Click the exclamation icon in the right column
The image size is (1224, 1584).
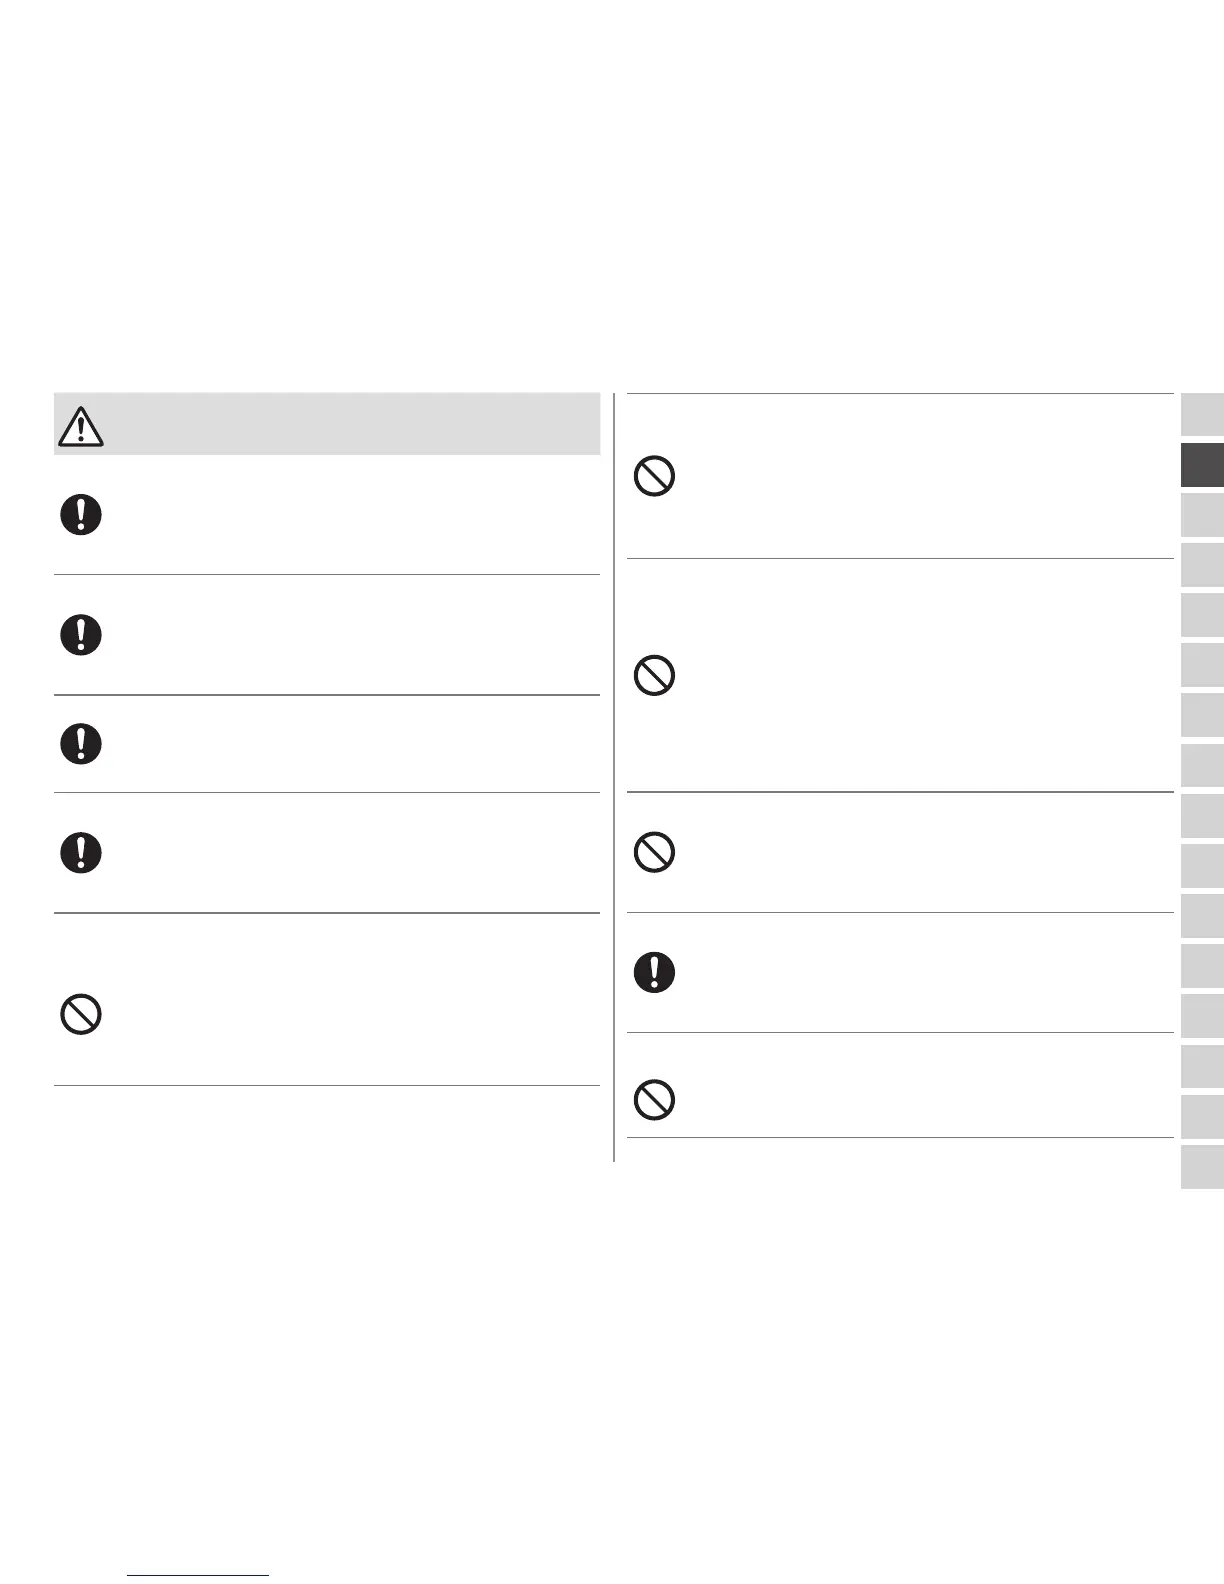click(x=654, y=972)
